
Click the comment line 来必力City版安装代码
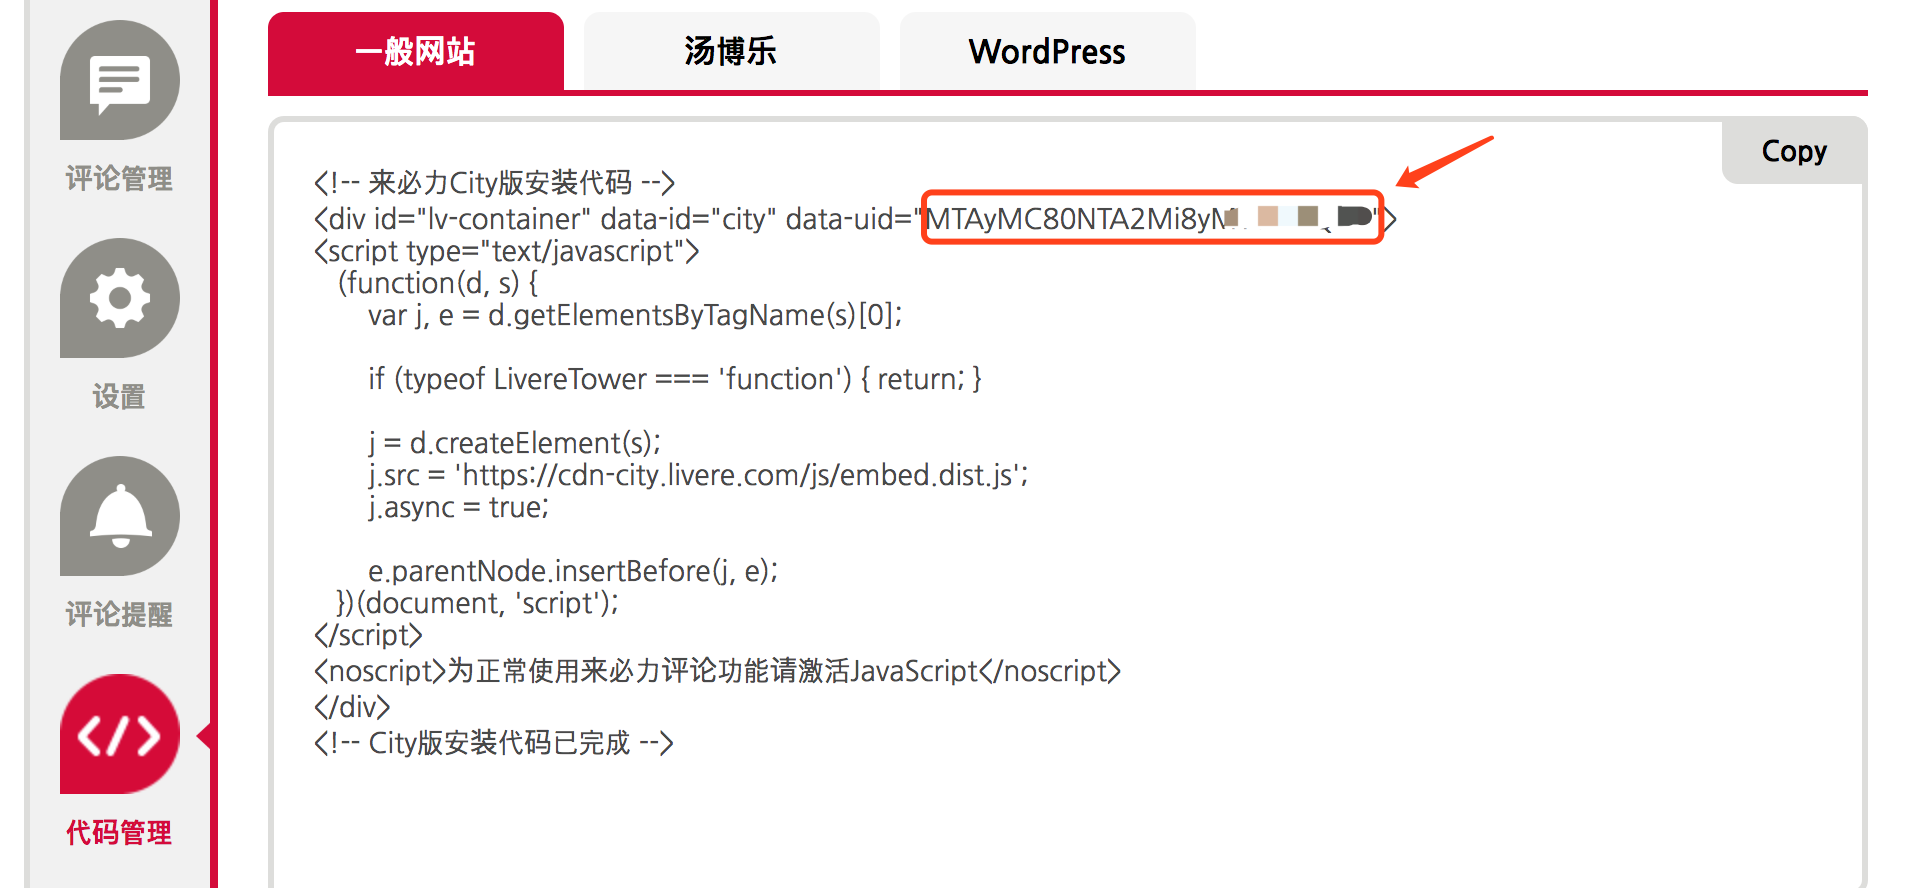(x=494, y=183)
